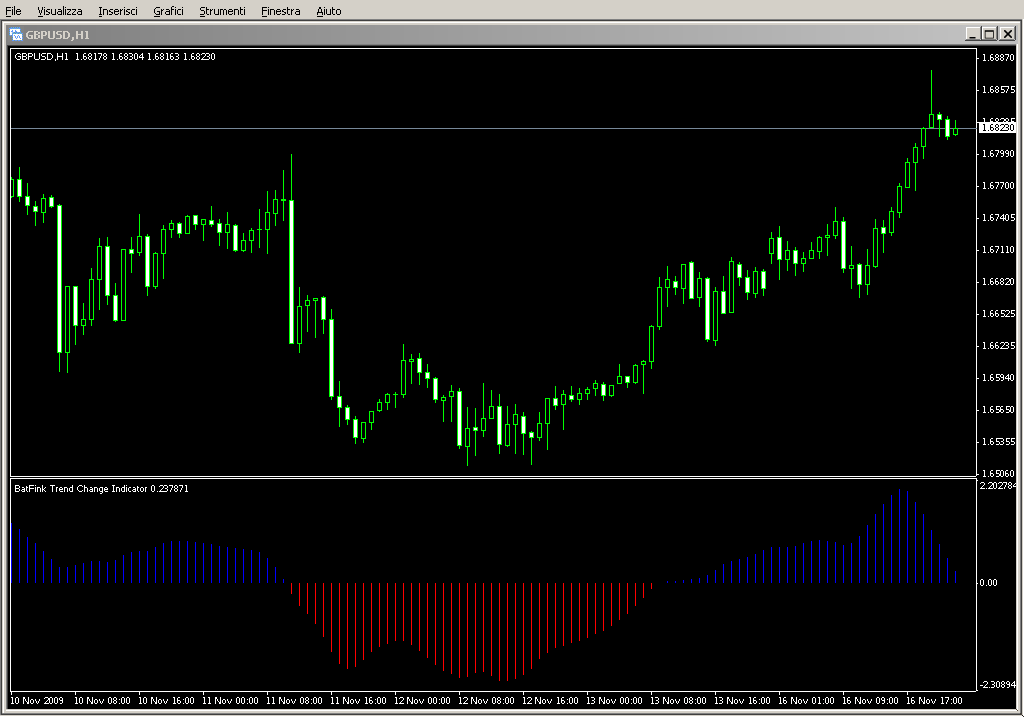Click the 13 Nov 16:00 time label

[742, 701]
